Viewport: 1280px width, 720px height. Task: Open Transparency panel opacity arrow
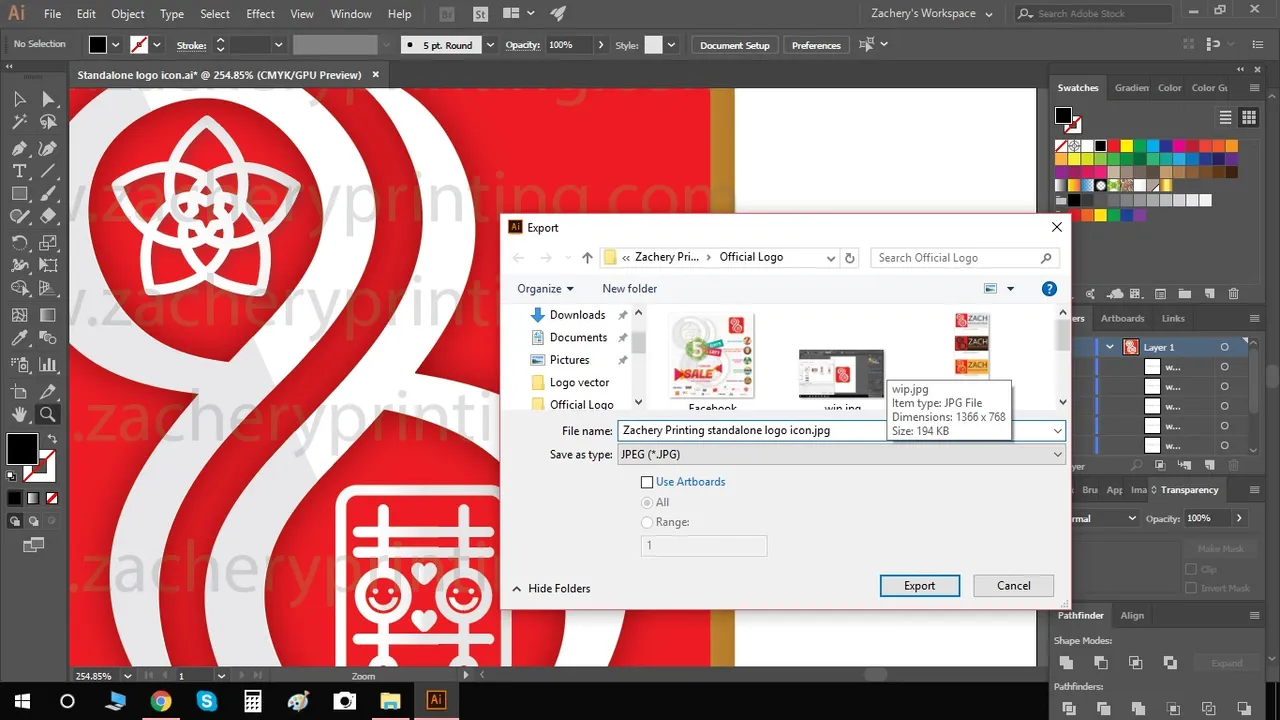click(x=1239, y=518)
